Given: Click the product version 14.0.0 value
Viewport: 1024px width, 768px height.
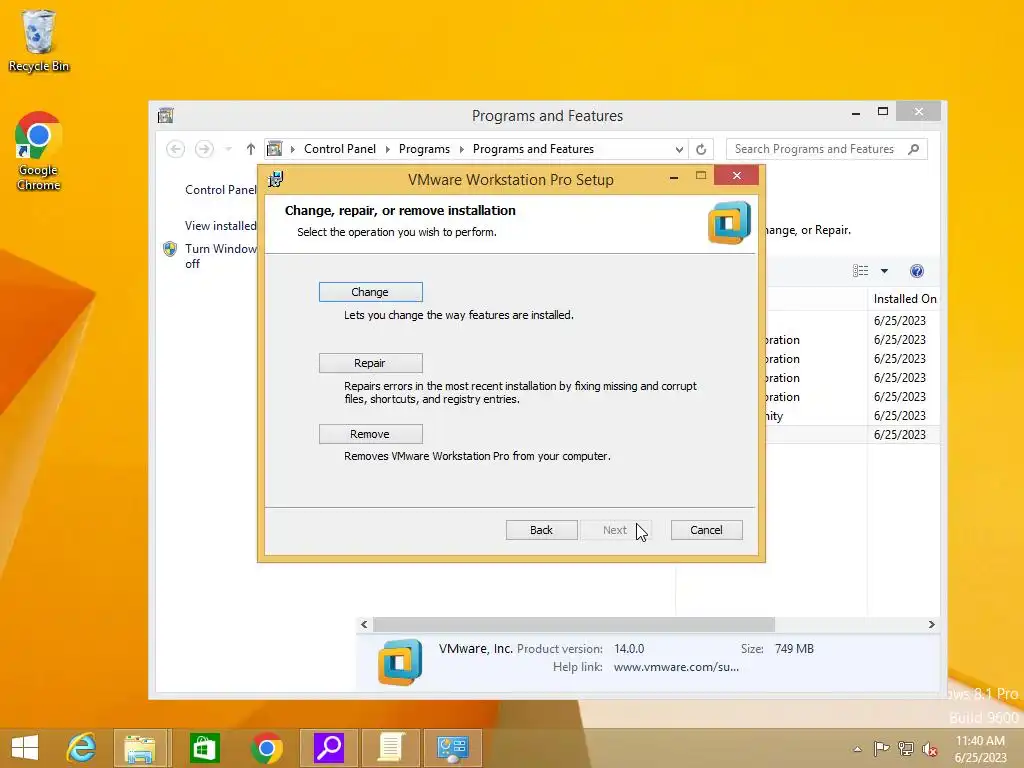Looking at the screenshot, I should pyautogui.click(x=629, y=648).
